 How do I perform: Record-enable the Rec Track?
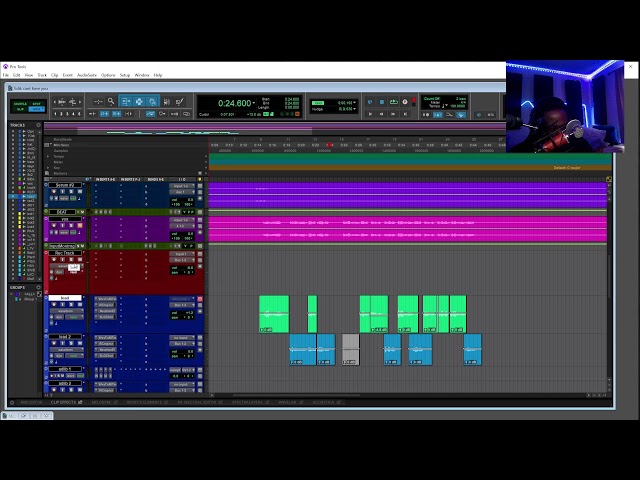[x=54, y=259]
